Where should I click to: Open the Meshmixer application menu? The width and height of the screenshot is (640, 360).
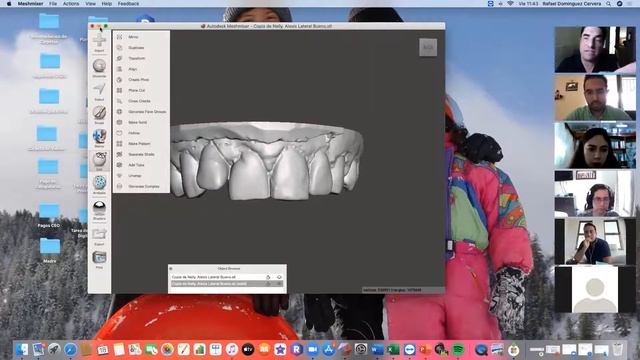30,4
